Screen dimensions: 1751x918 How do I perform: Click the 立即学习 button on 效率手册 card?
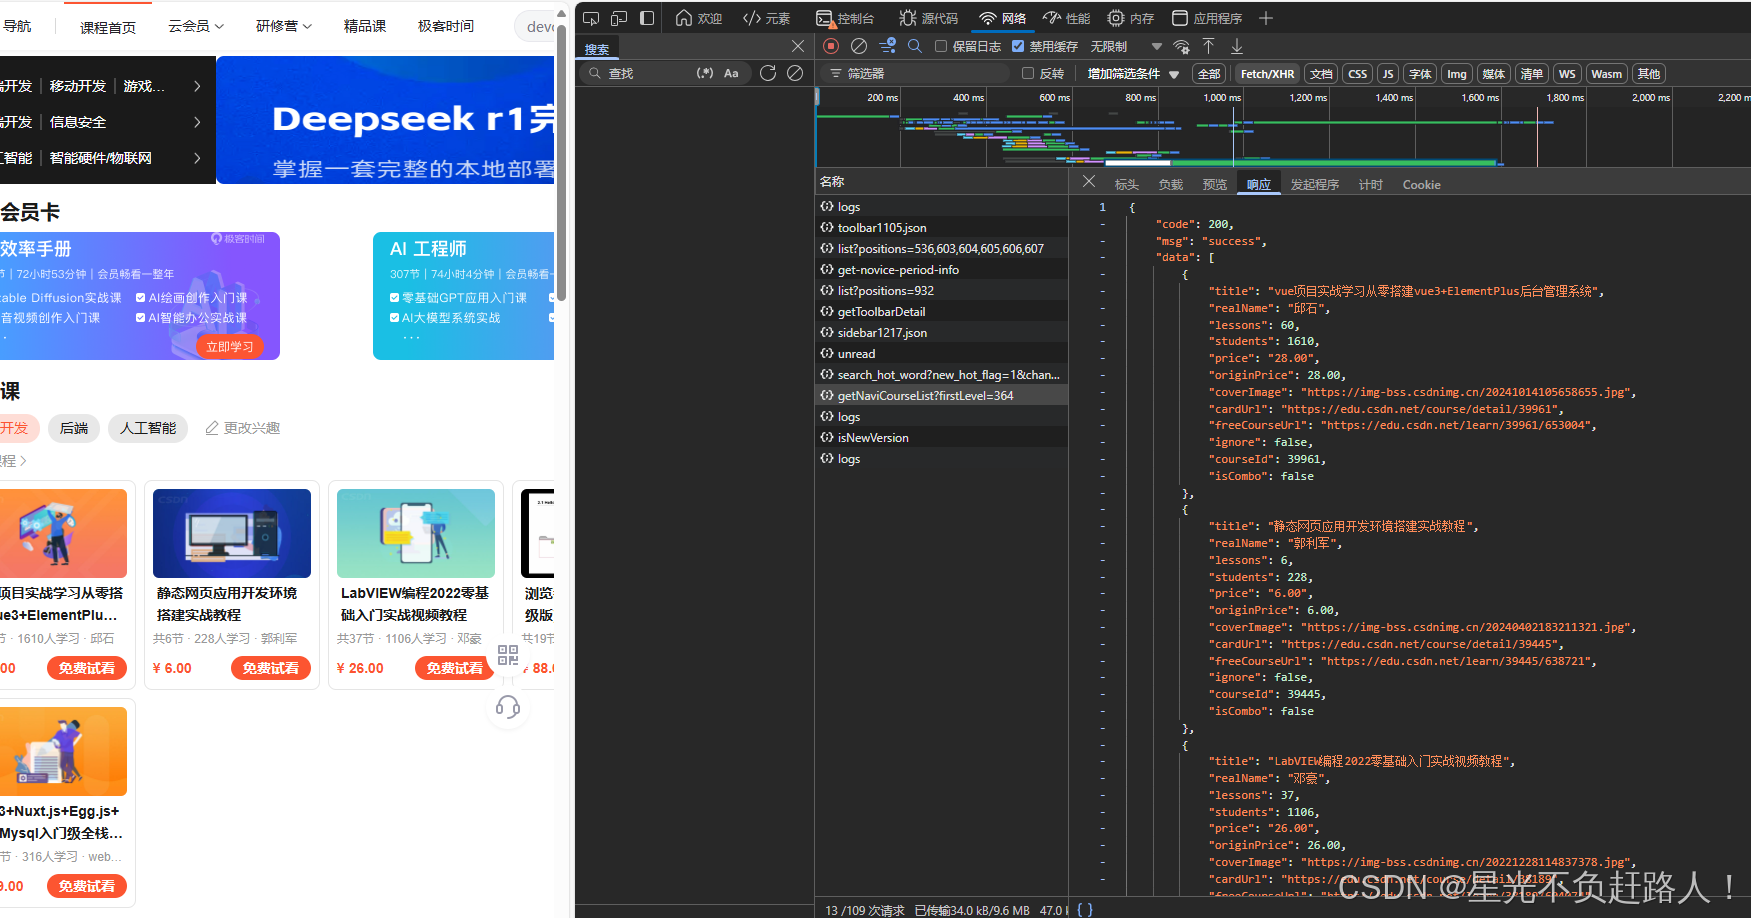(x=230, y=346)
